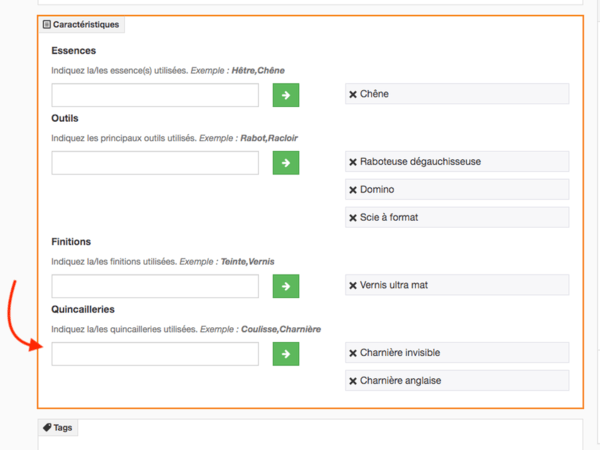
Task: Click the x on Scie à format
Action: click(x=353, y=217)
